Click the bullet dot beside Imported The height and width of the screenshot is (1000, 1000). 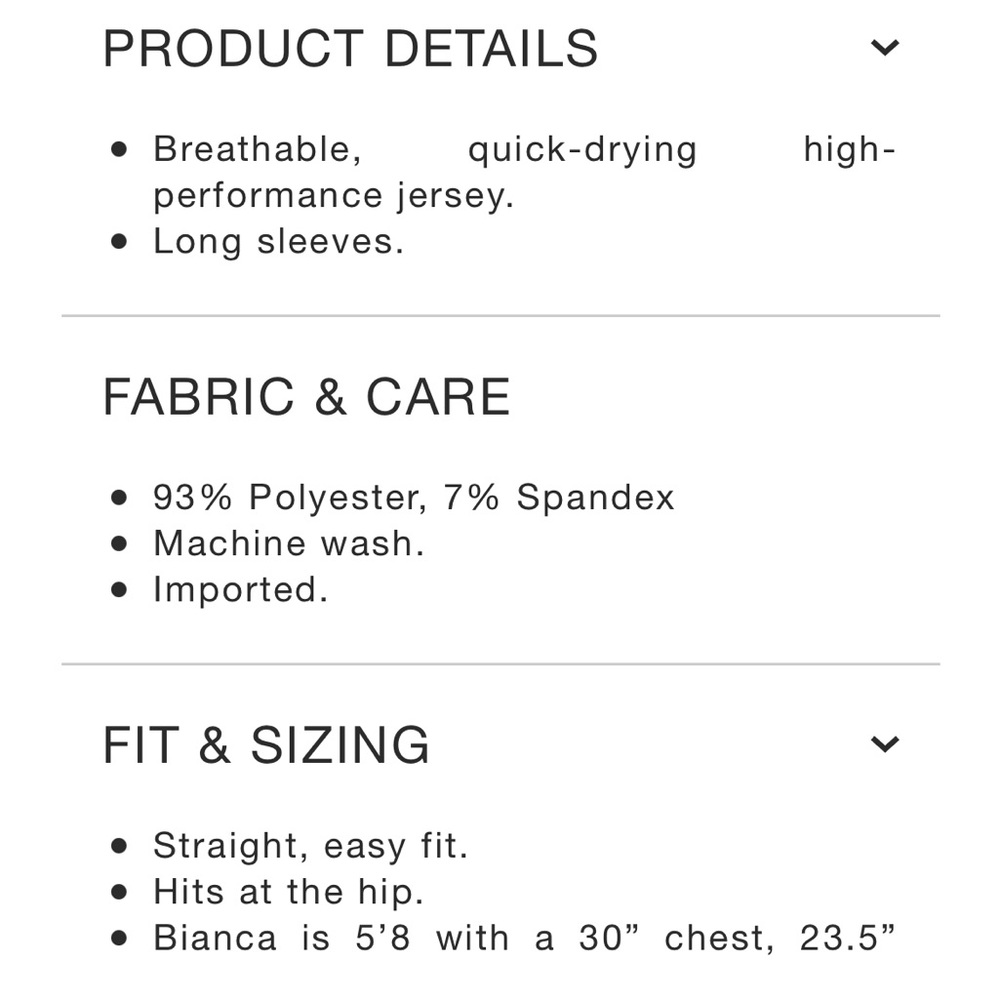[119, 590]
